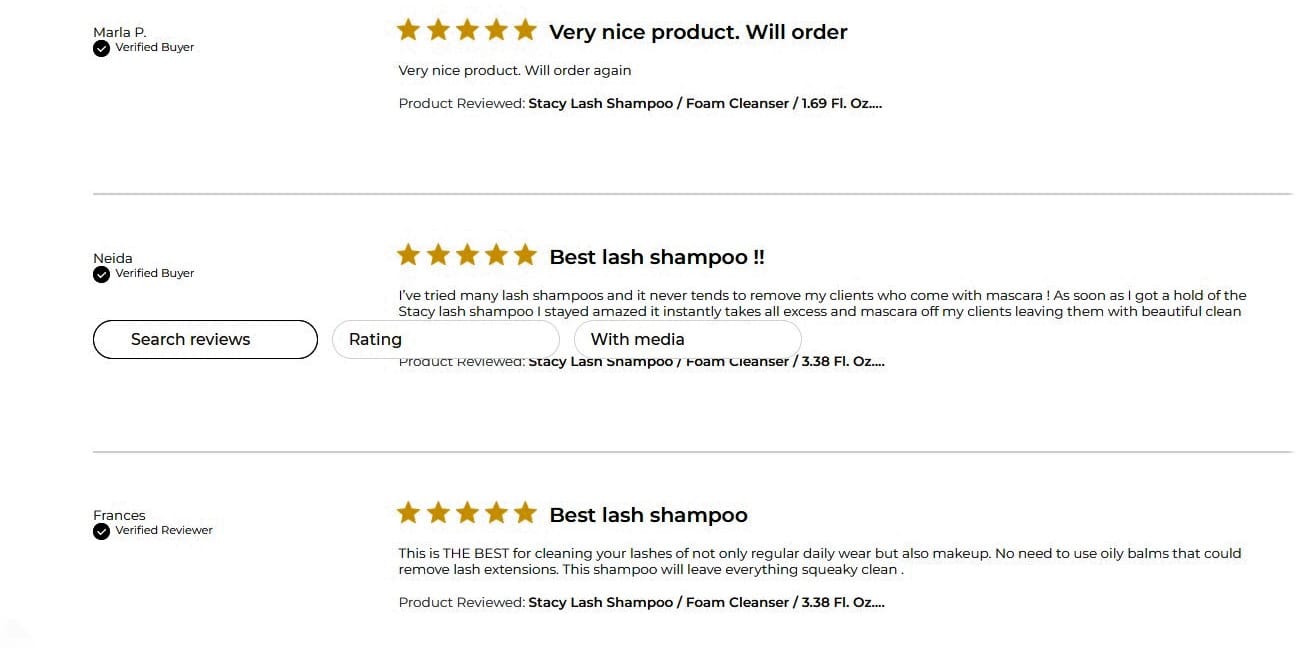Open Frances's reviewed product link
The image size is (1296, 648).
click(705, 602)
